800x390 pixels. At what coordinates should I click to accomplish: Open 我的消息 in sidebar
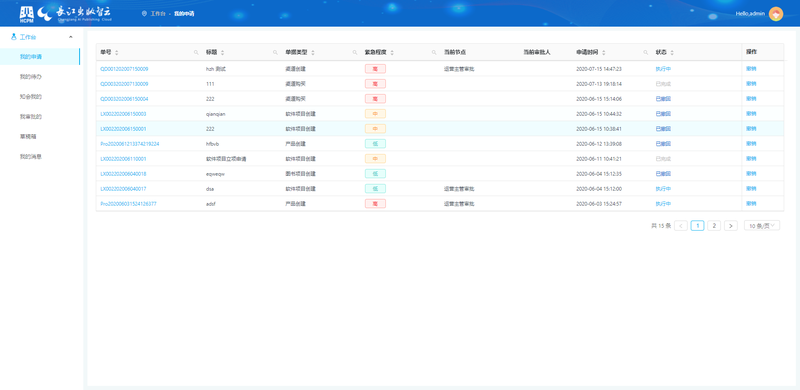point(31,157)
